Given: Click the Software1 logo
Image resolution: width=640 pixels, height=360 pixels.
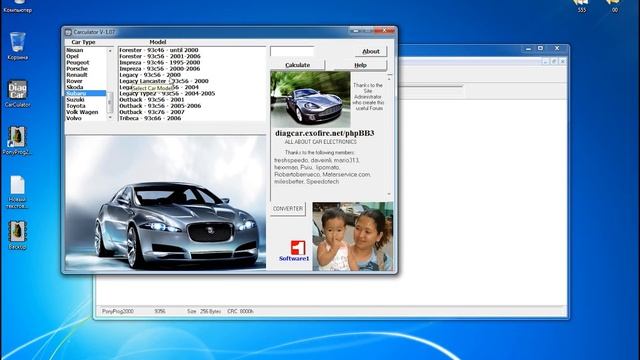Looking at the screenshot, I should tap(294, 251).
